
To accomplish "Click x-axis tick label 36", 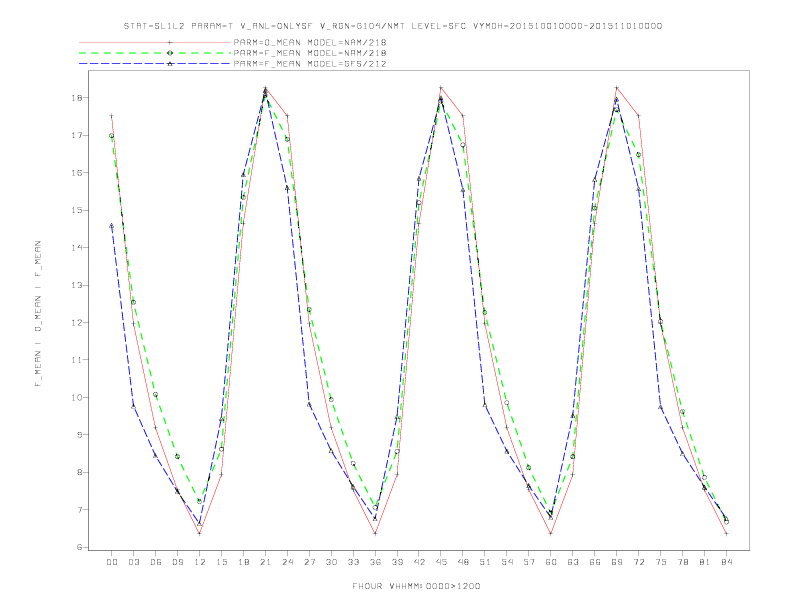I will (375, 562).
